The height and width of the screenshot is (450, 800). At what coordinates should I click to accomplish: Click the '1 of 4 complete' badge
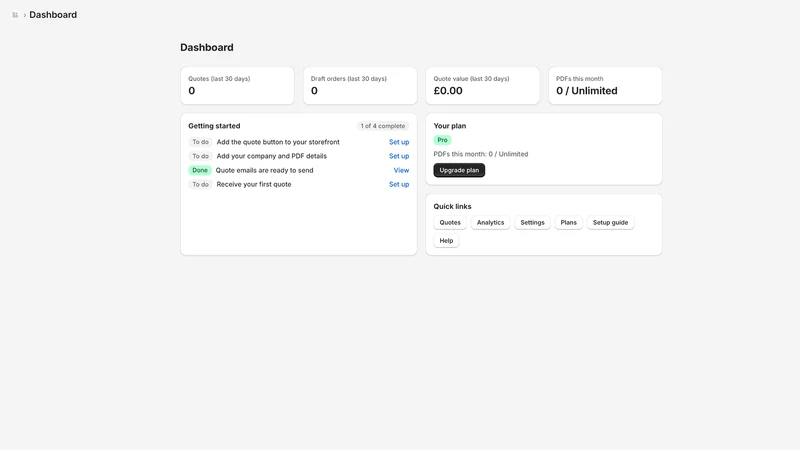click(383, 126)
